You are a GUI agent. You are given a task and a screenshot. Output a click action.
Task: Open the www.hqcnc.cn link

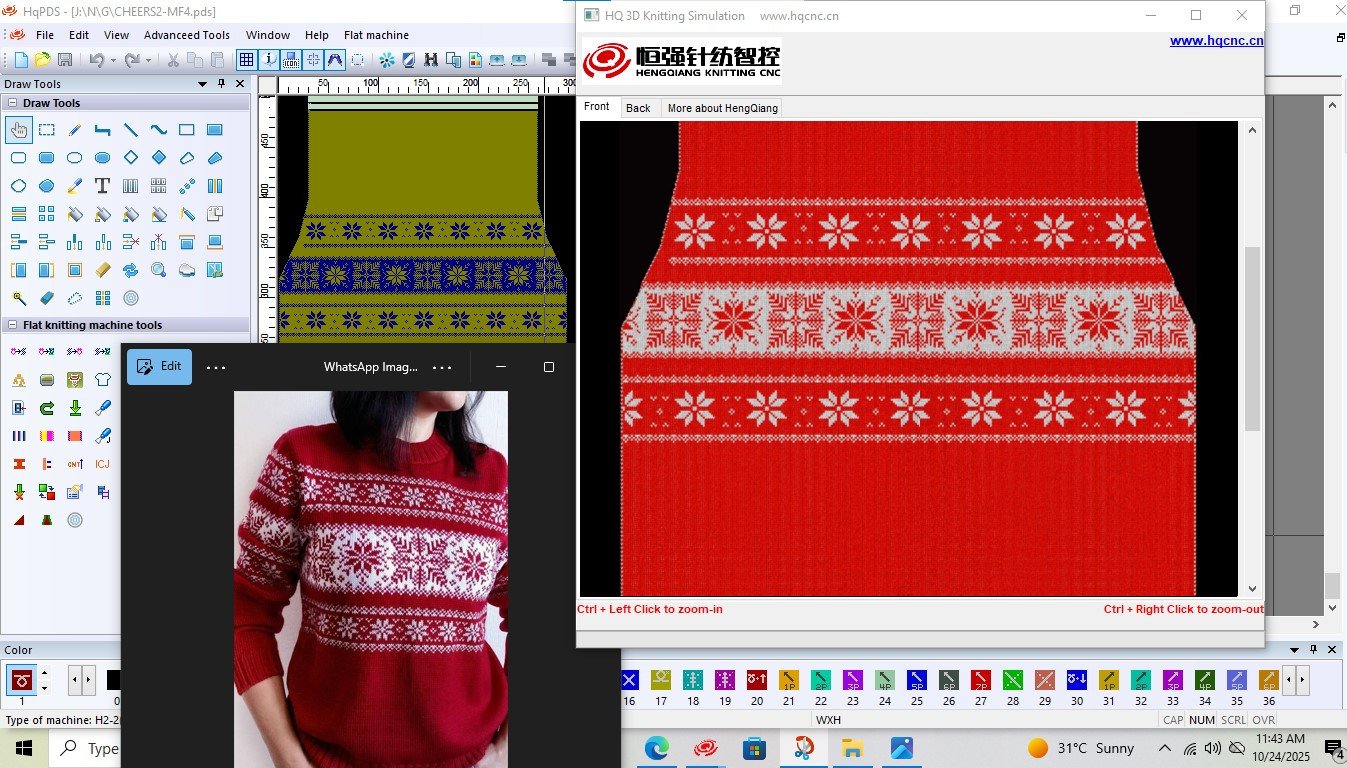click(1216, 41)
